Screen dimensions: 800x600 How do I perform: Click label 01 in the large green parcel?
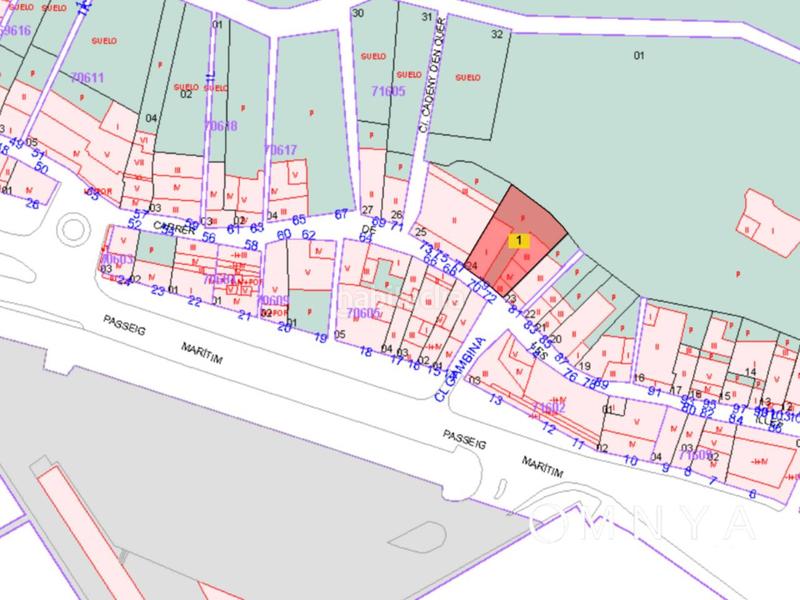[x=633, y=55]
